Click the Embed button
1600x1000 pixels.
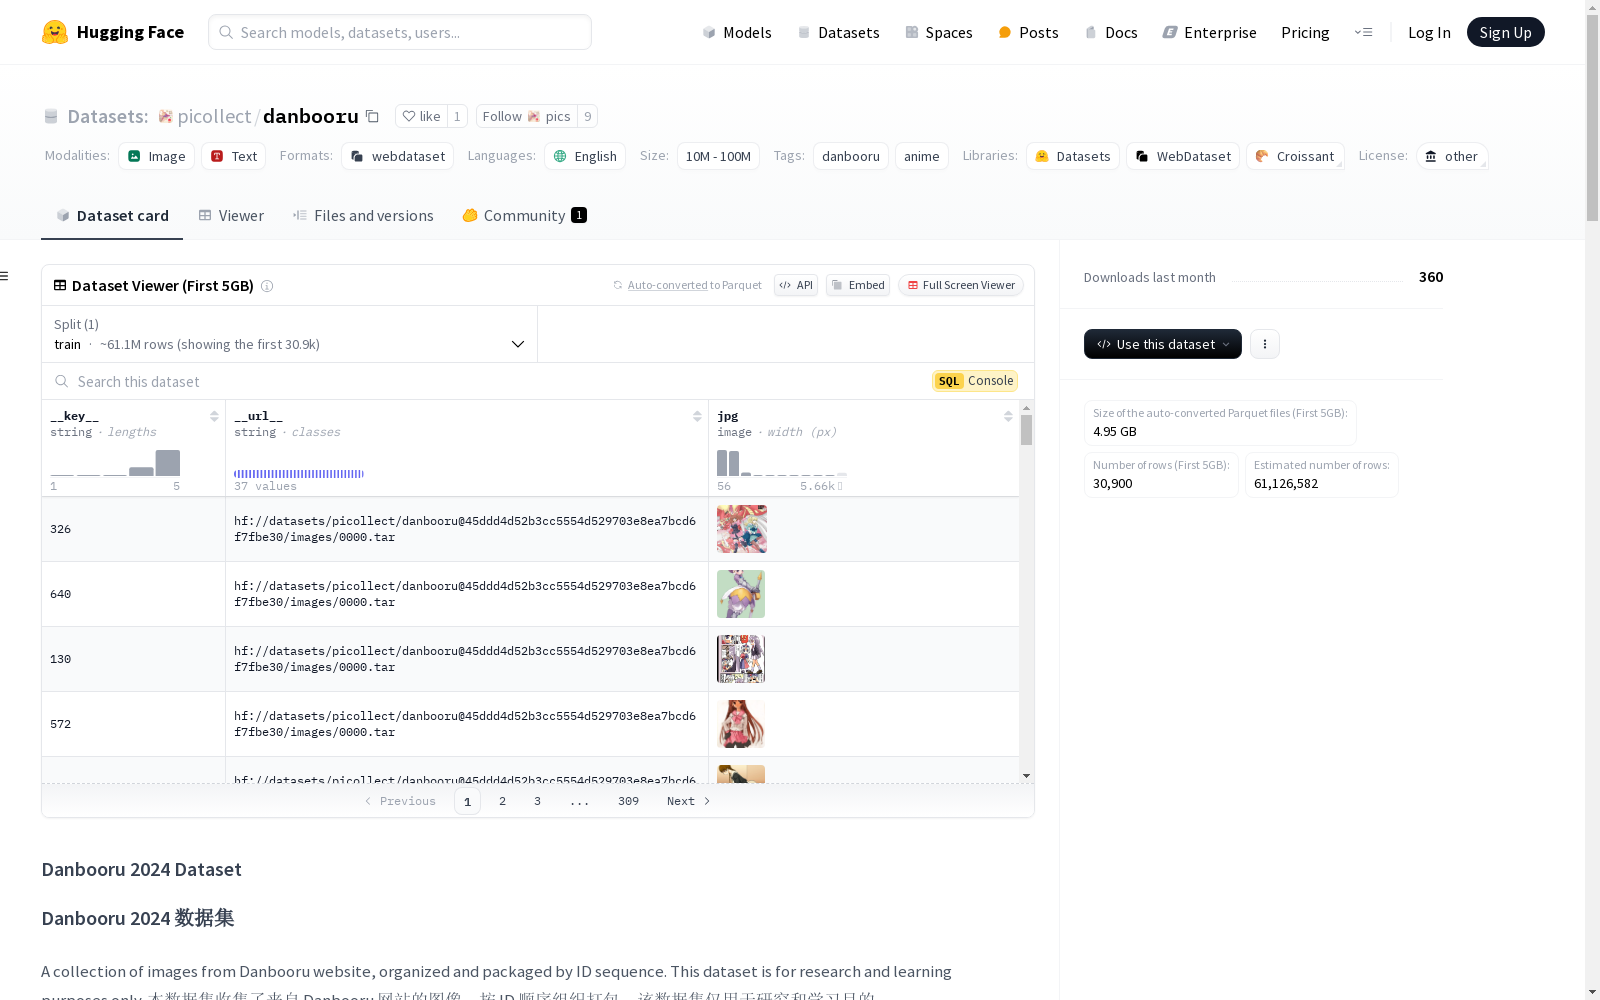(x=858, y=285)
